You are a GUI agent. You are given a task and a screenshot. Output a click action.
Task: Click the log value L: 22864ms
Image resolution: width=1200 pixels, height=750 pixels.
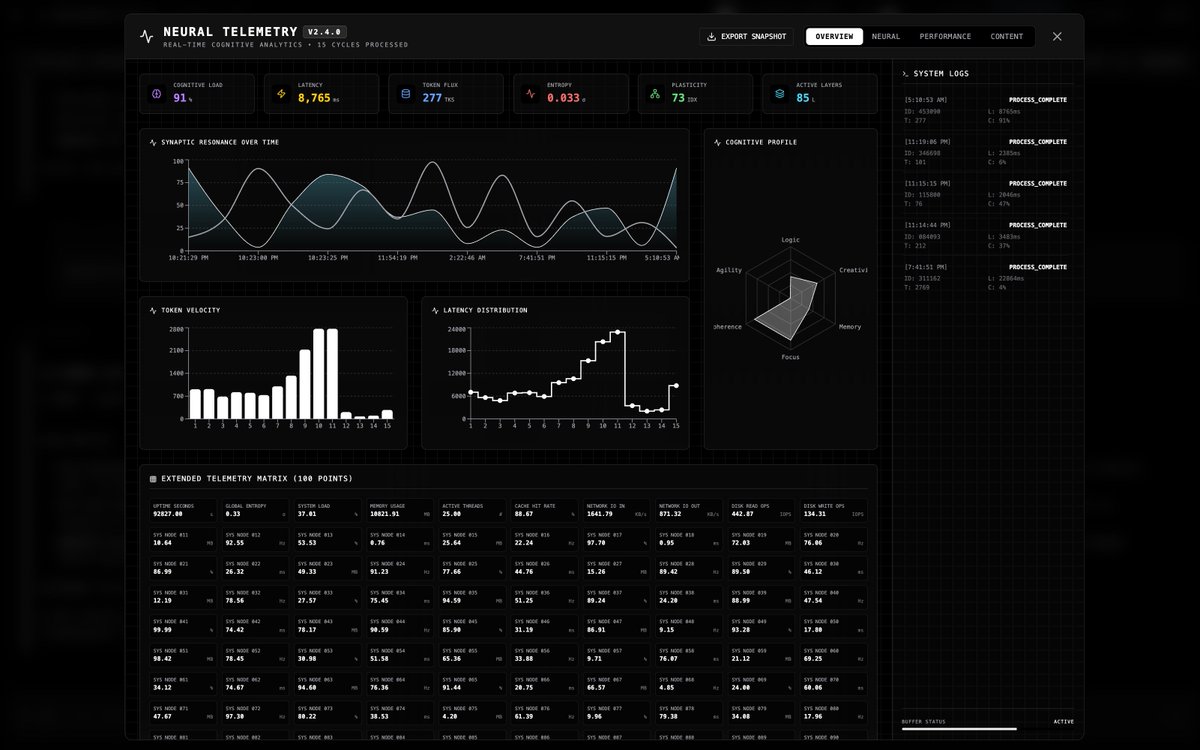click(1006, 278)
